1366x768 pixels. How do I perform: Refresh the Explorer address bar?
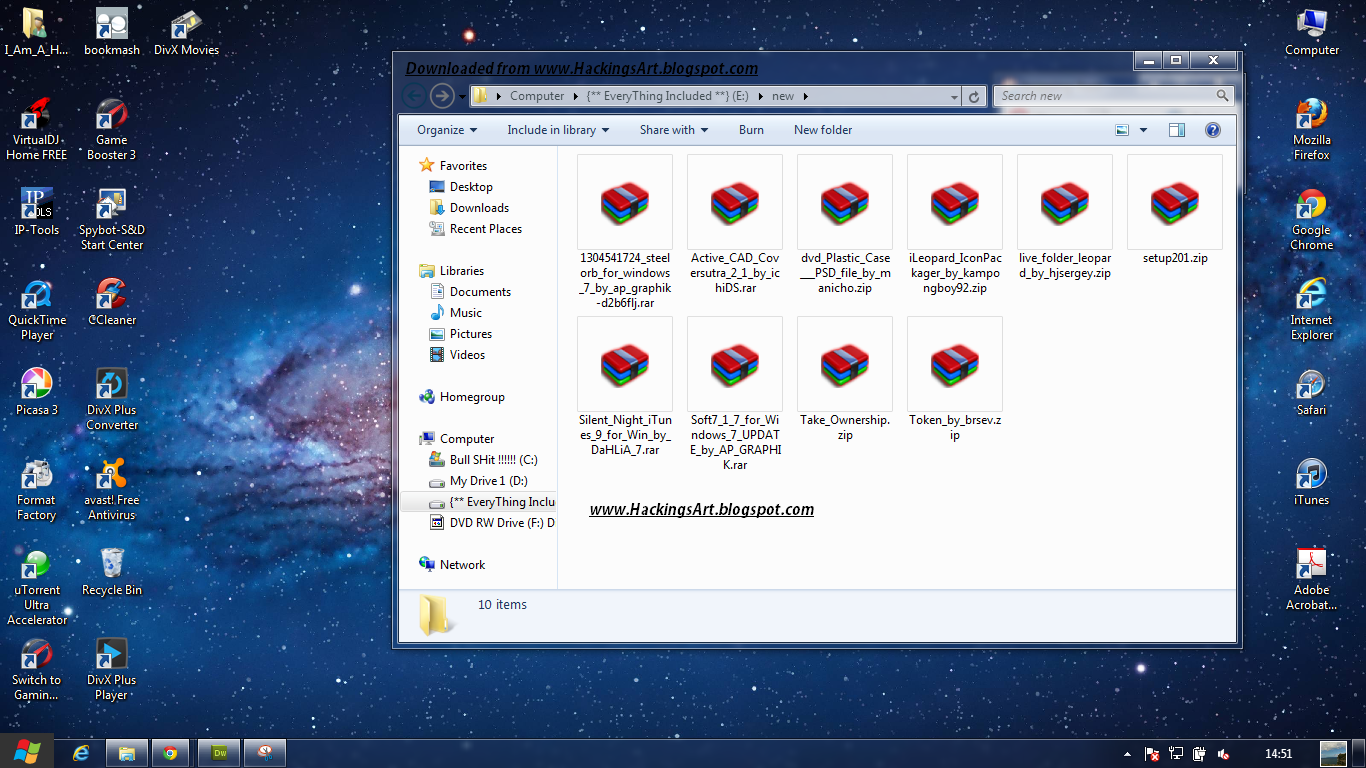coord(974,96)
